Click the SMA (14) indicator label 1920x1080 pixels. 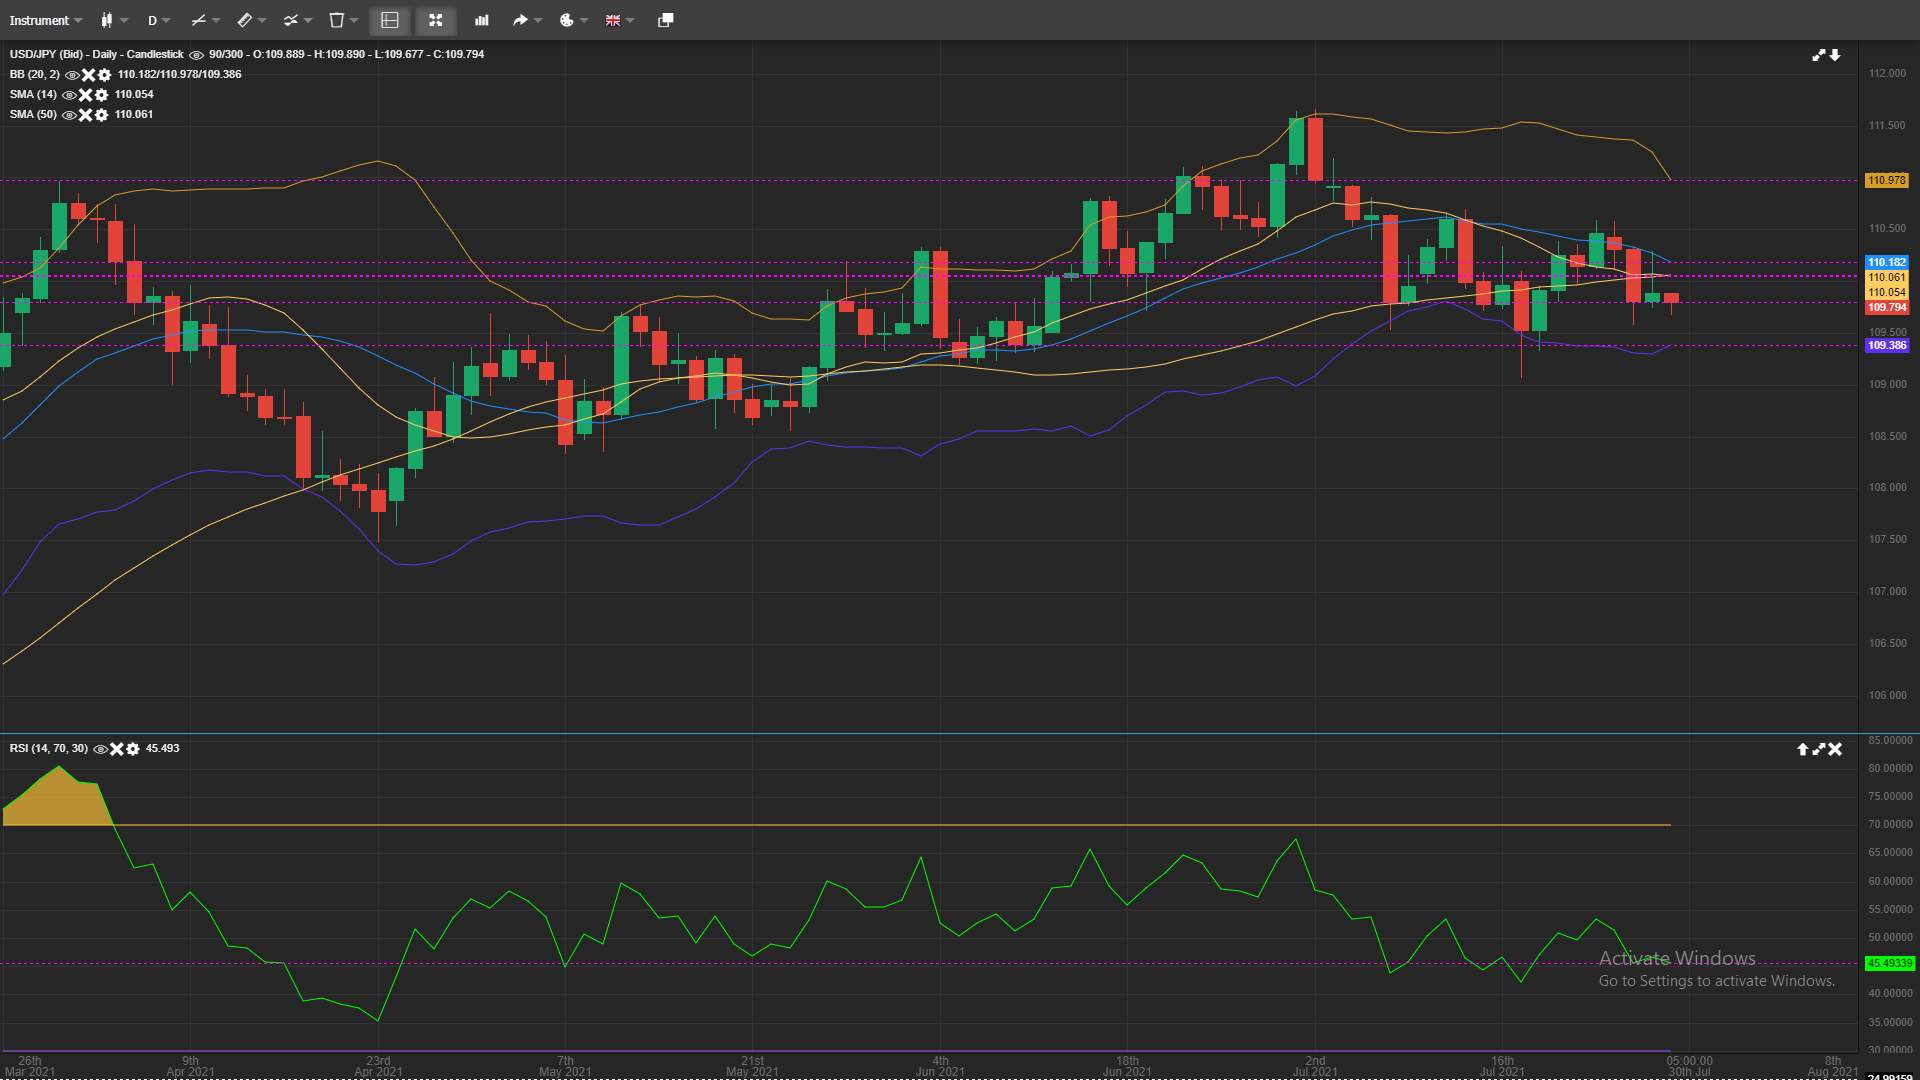(x=33, y=94)
